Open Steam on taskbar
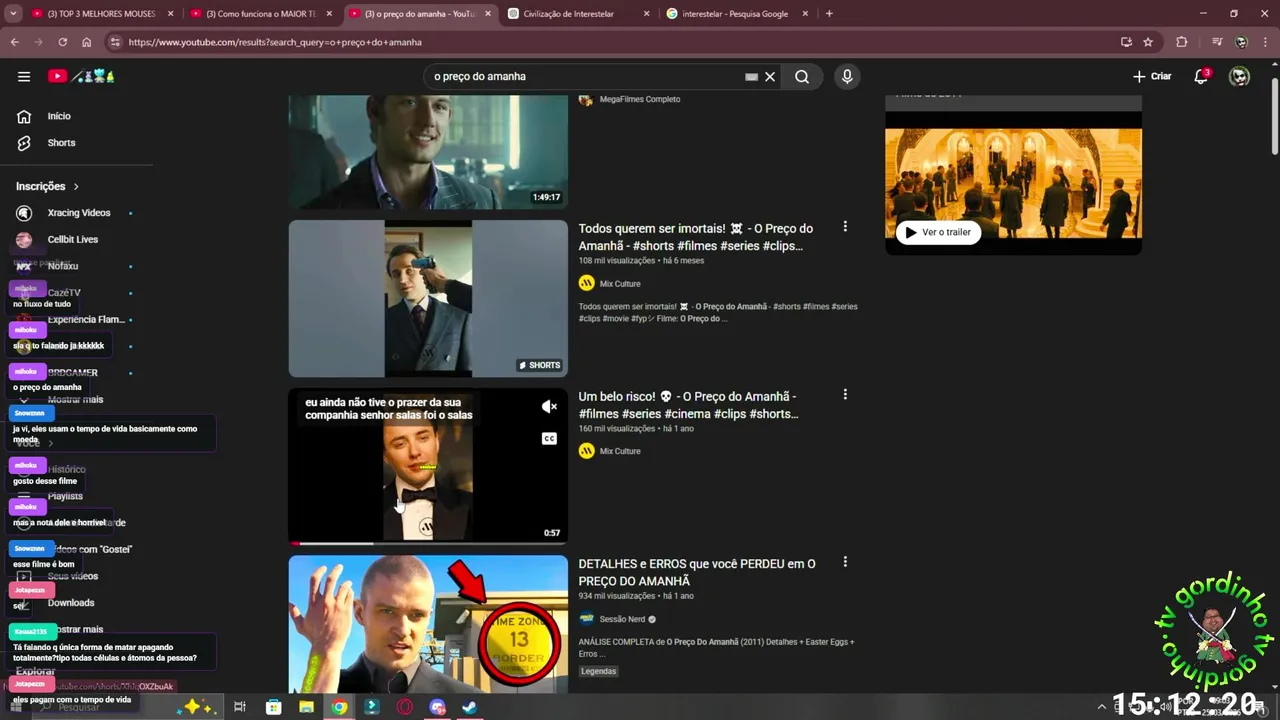The width and height of the screenshot is (1280, 720). [x=469, y=707]
